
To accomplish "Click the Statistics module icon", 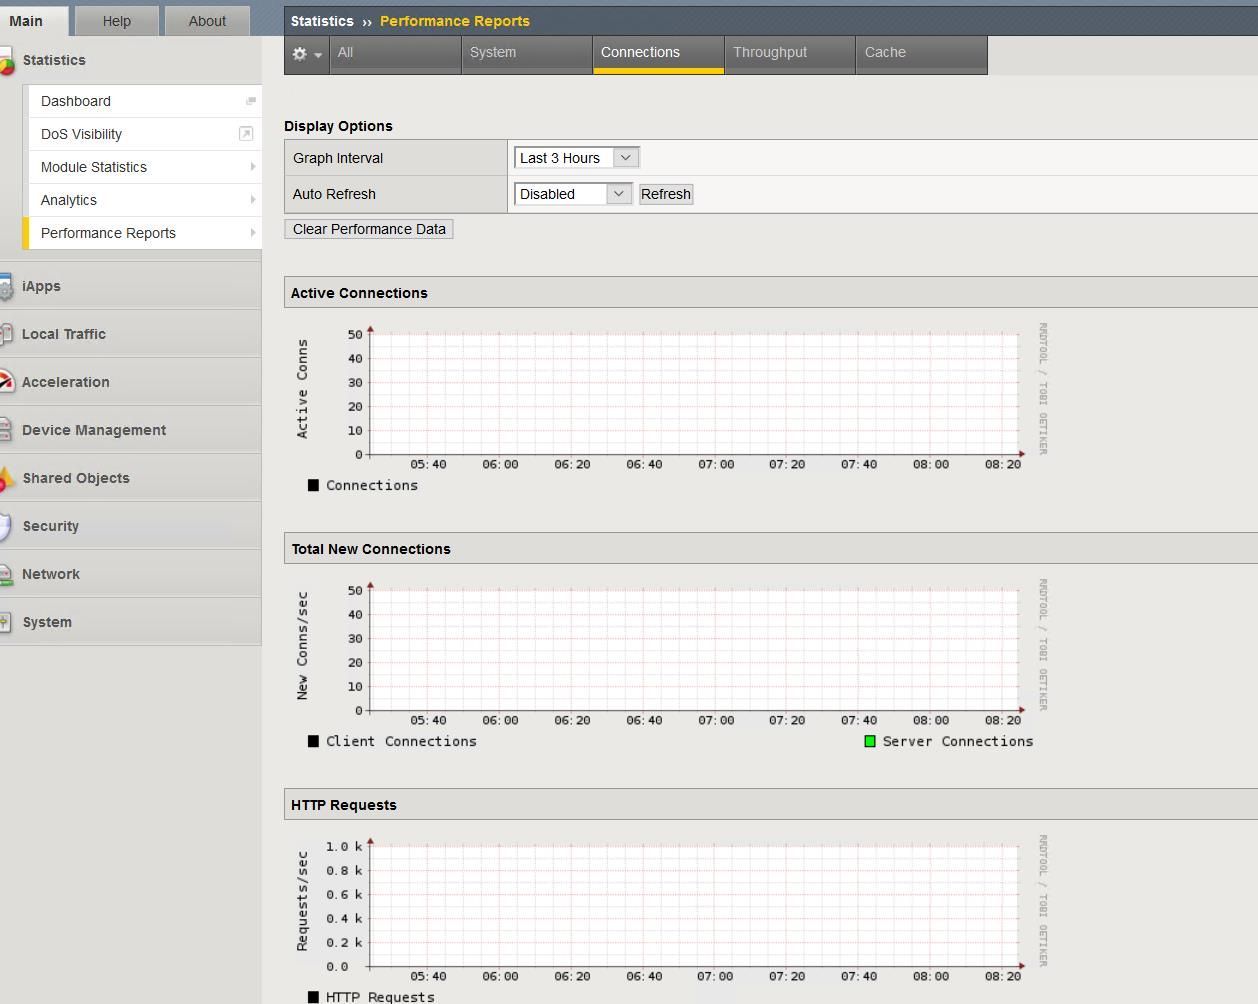I will pos(7,63).
